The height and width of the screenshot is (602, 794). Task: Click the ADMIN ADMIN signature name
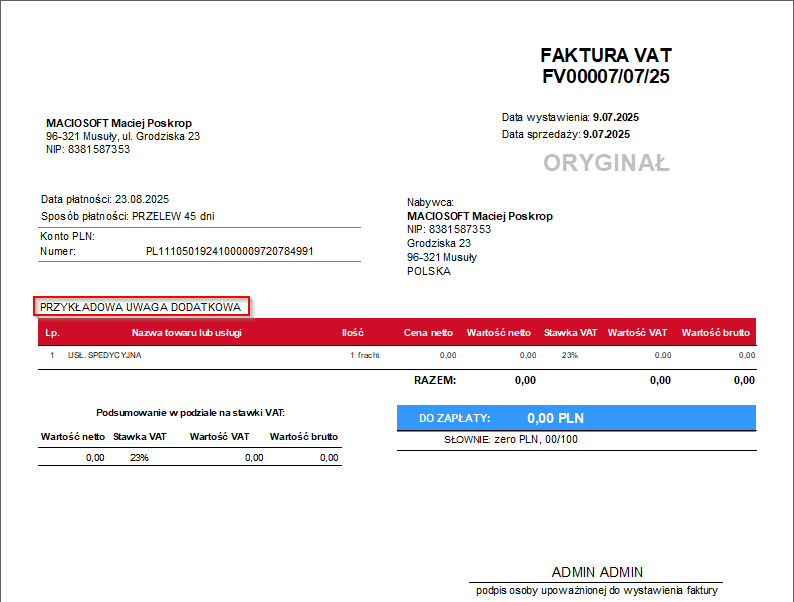597,572
